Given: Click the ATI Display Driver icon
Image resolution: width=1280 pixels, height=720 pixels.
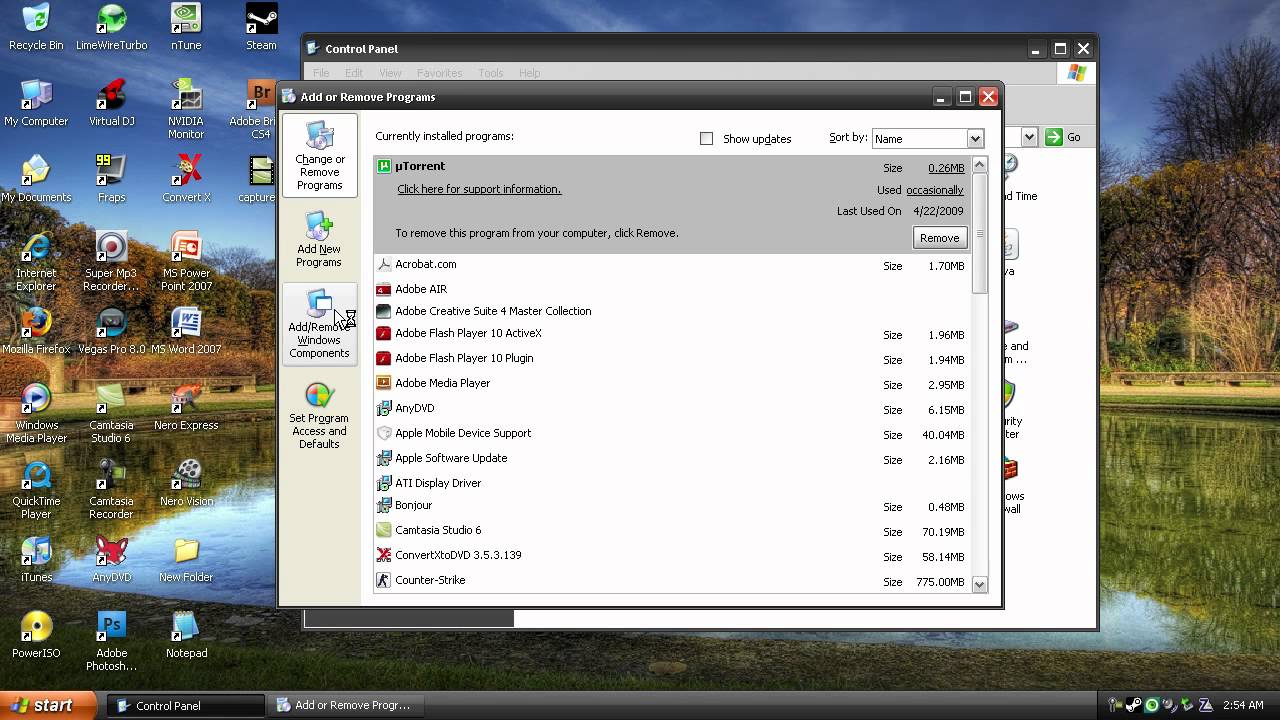Looking at the screenshot, I should (x=383, y=483).
